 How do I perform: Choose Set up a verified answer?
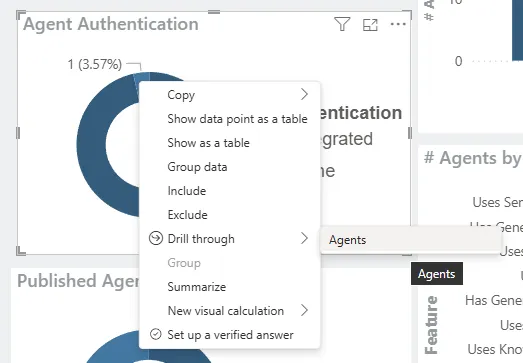click(x=229, y=335)
